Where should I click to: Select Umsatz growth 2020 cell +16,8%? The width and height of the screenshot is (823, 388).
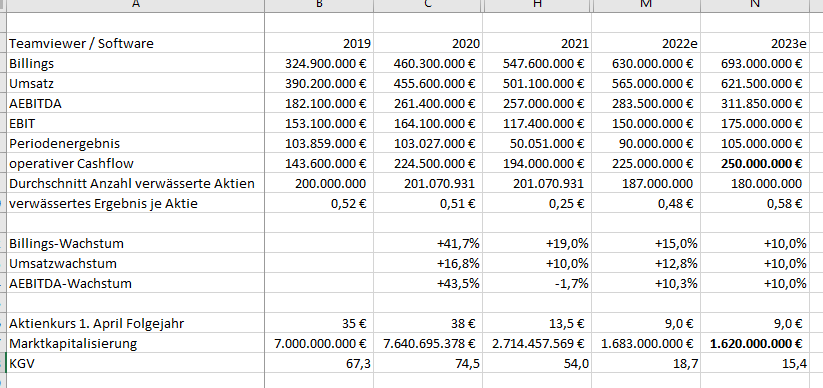pyautogui.click(x=428, y=263)
